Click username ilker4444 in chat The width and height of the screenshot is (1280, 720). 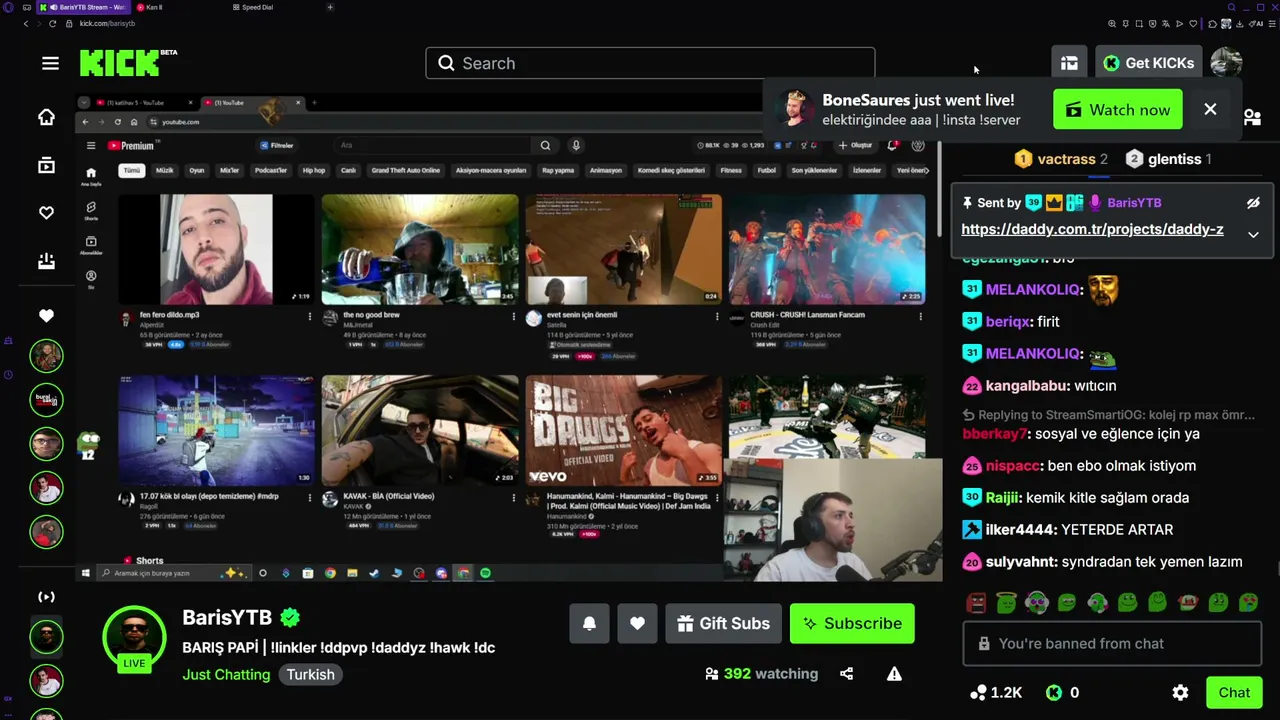(1020, 530)
